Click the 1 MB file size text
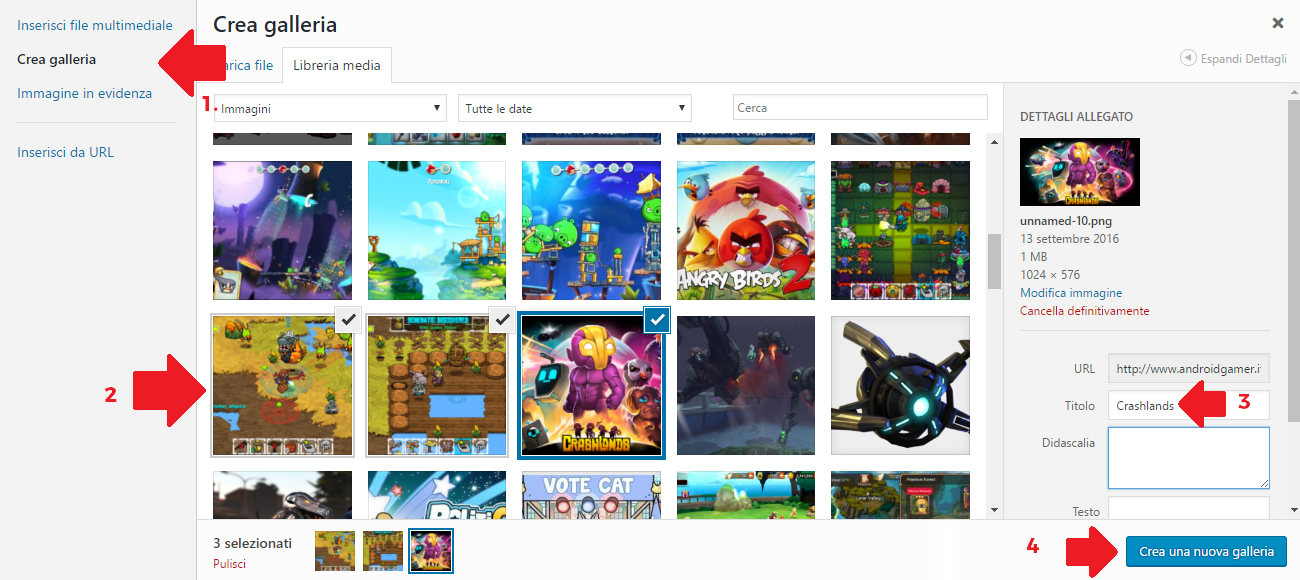Screen dimensions: 1300x580 [1034, 257]
